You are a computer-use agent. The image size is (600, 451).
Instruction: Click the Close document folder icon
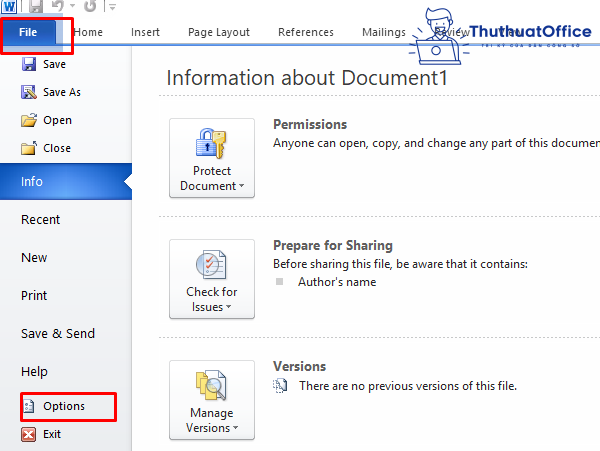(x=29, y=148)
